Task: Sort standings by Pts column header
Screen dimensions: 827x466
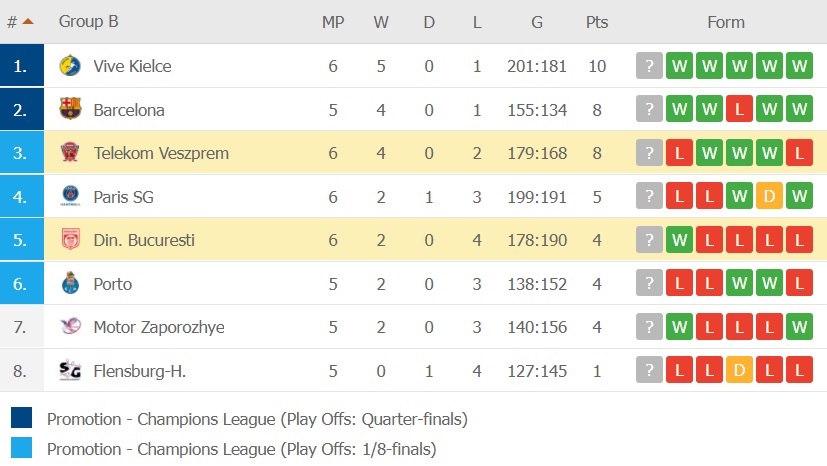Action: pyautogui.click(x=597, y=22)
